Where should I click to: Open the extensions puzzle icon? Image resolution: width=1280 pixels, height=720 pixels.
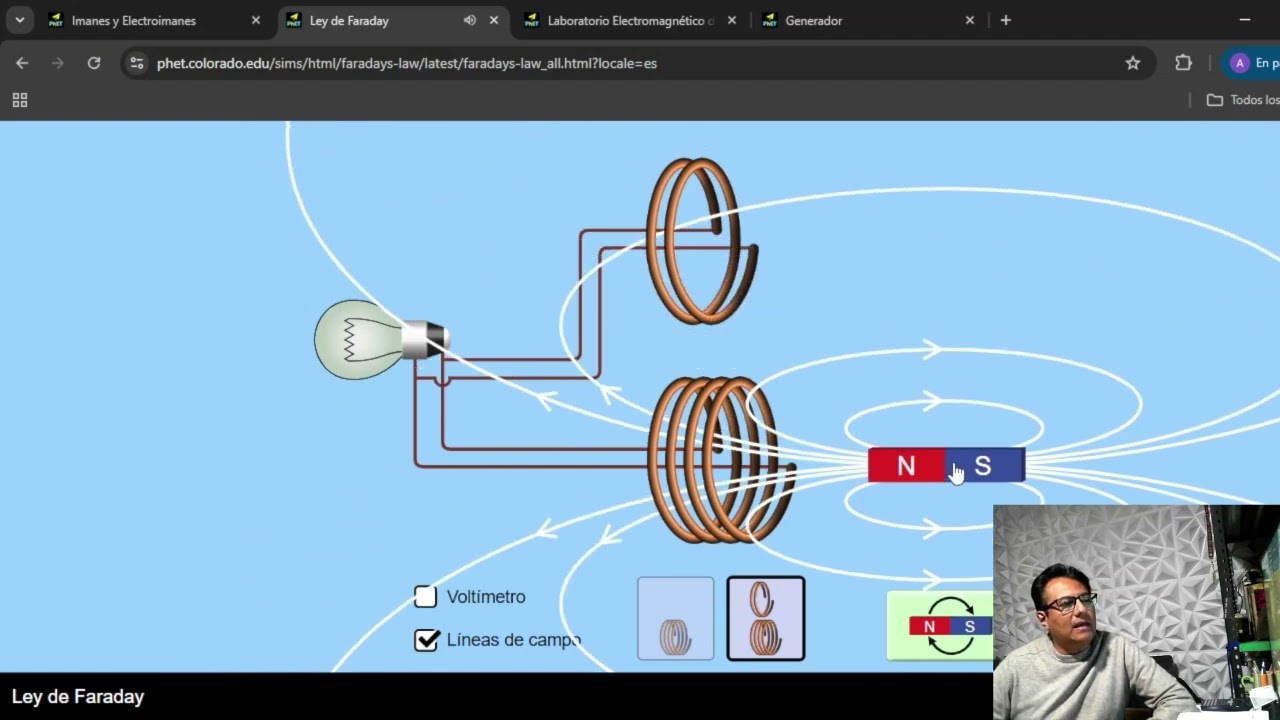(1184, 63)
